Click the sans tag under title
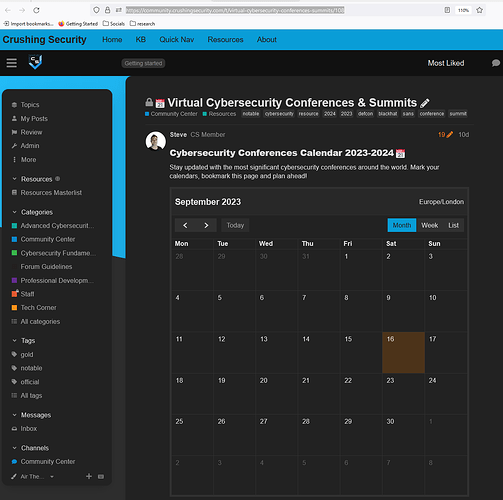Screen dimensions: 503x500 408,114
